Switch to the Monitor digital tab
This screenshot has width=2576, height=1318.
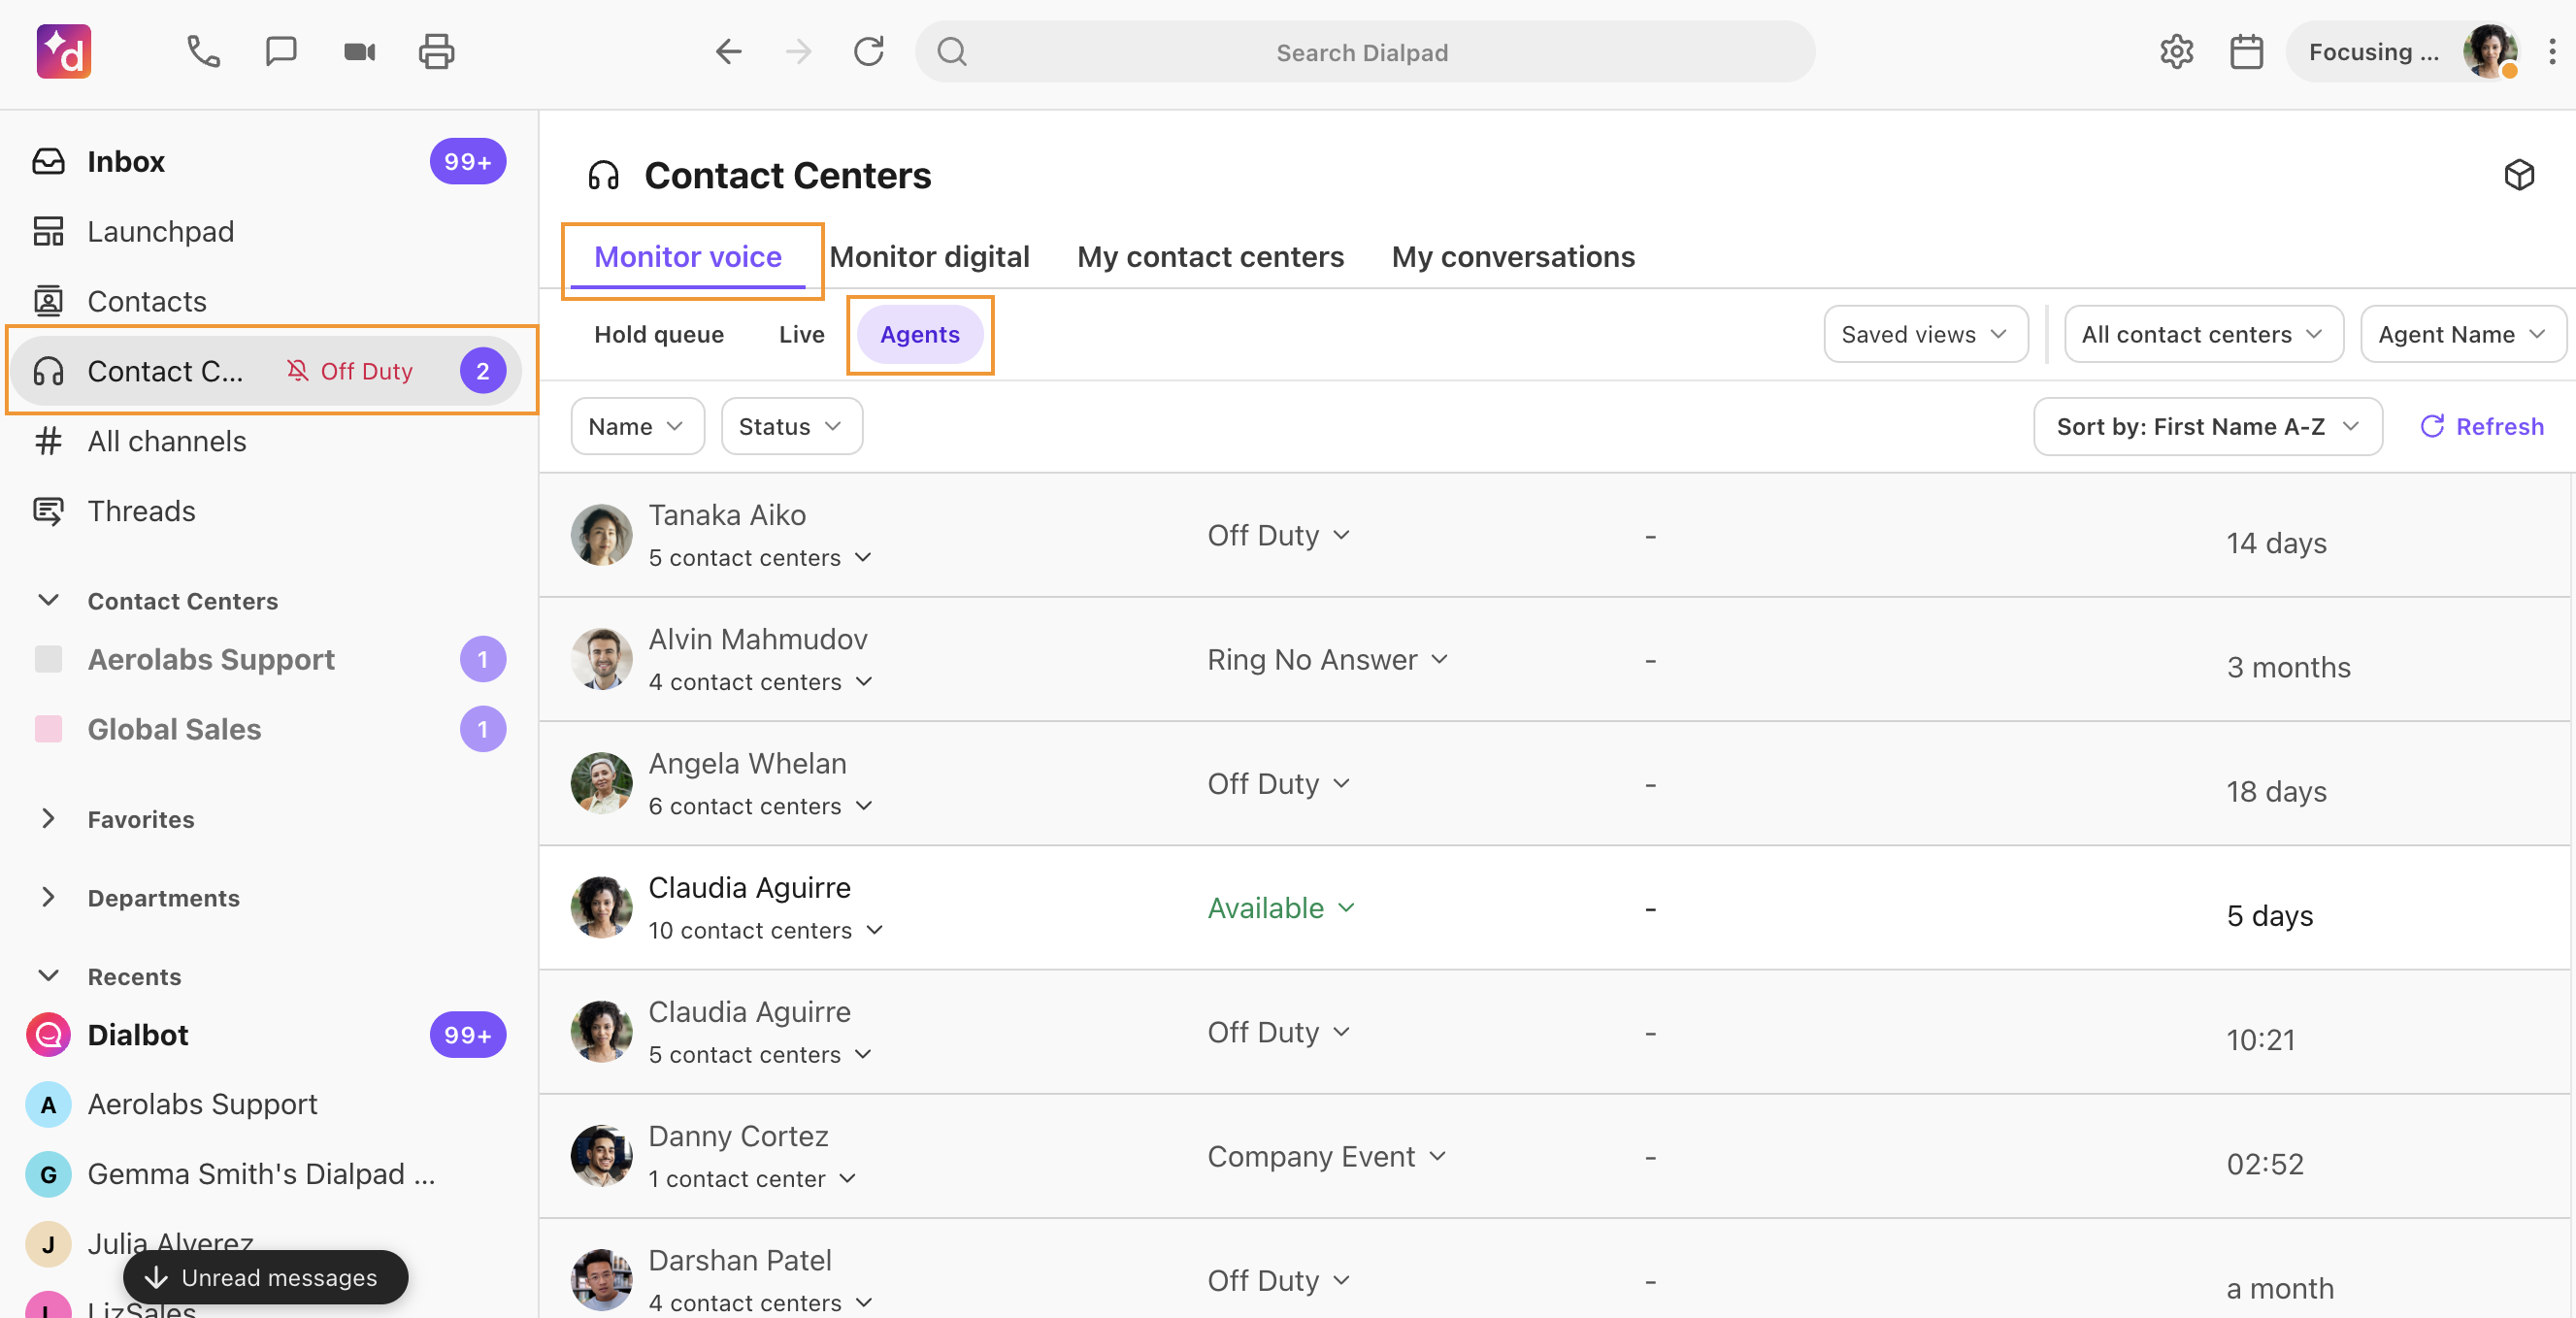coord(929,257)
